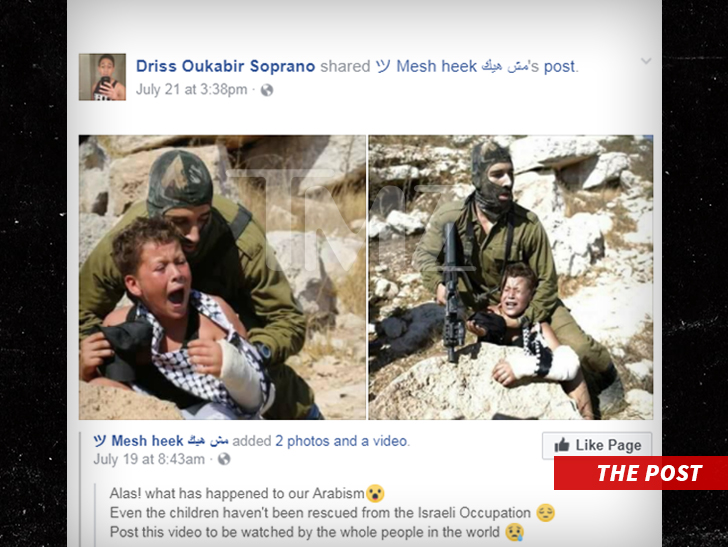728x547 pixels.
Task: Click the crying emoji after 'in the world'
Action: pos(514,532)
